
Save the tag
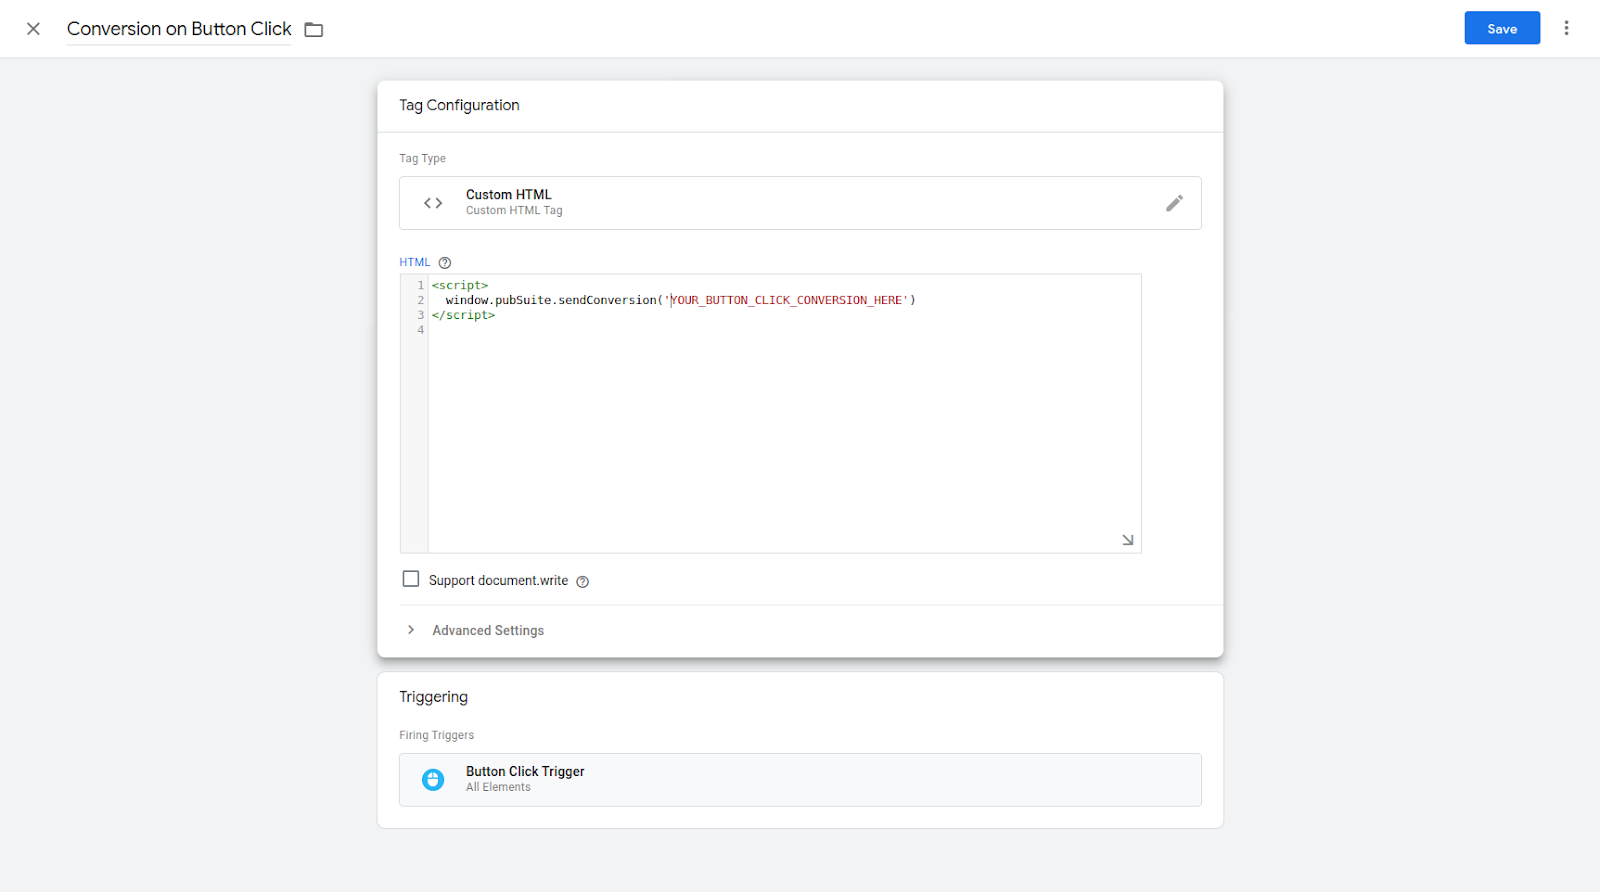[1502, 29]
